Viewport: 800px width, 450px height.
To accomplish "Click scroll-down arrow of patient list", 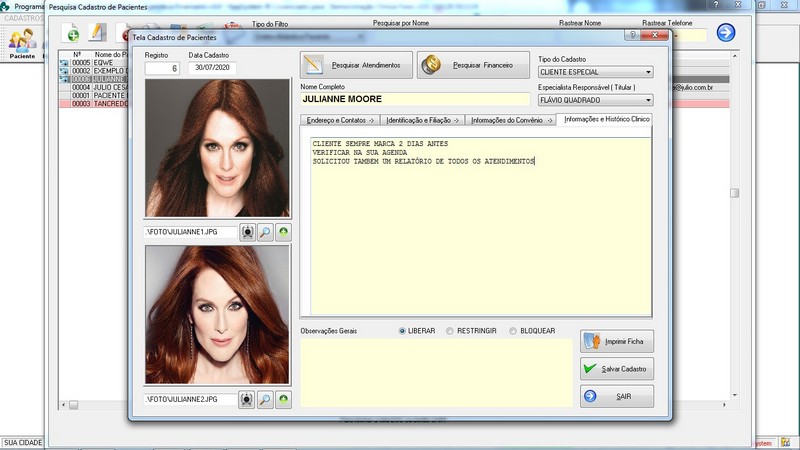I will (x=735, y=395).
